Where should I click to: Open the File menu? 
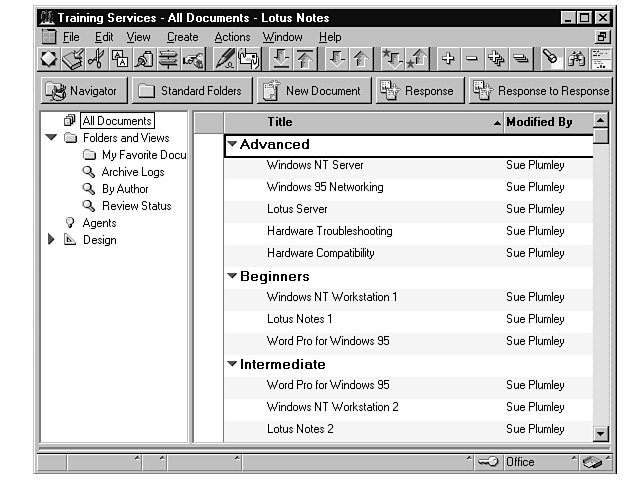tap(71, 37)
